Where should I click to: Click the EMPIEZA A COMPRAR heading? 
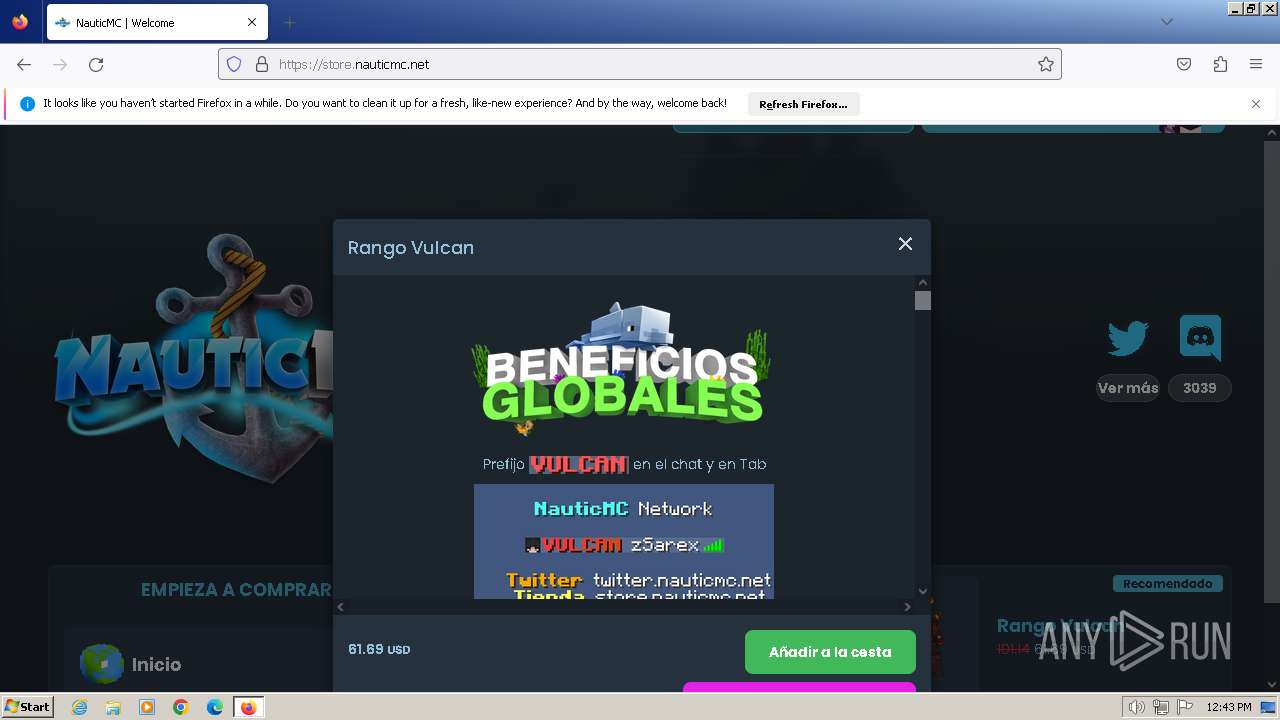(x=236, y=590)
